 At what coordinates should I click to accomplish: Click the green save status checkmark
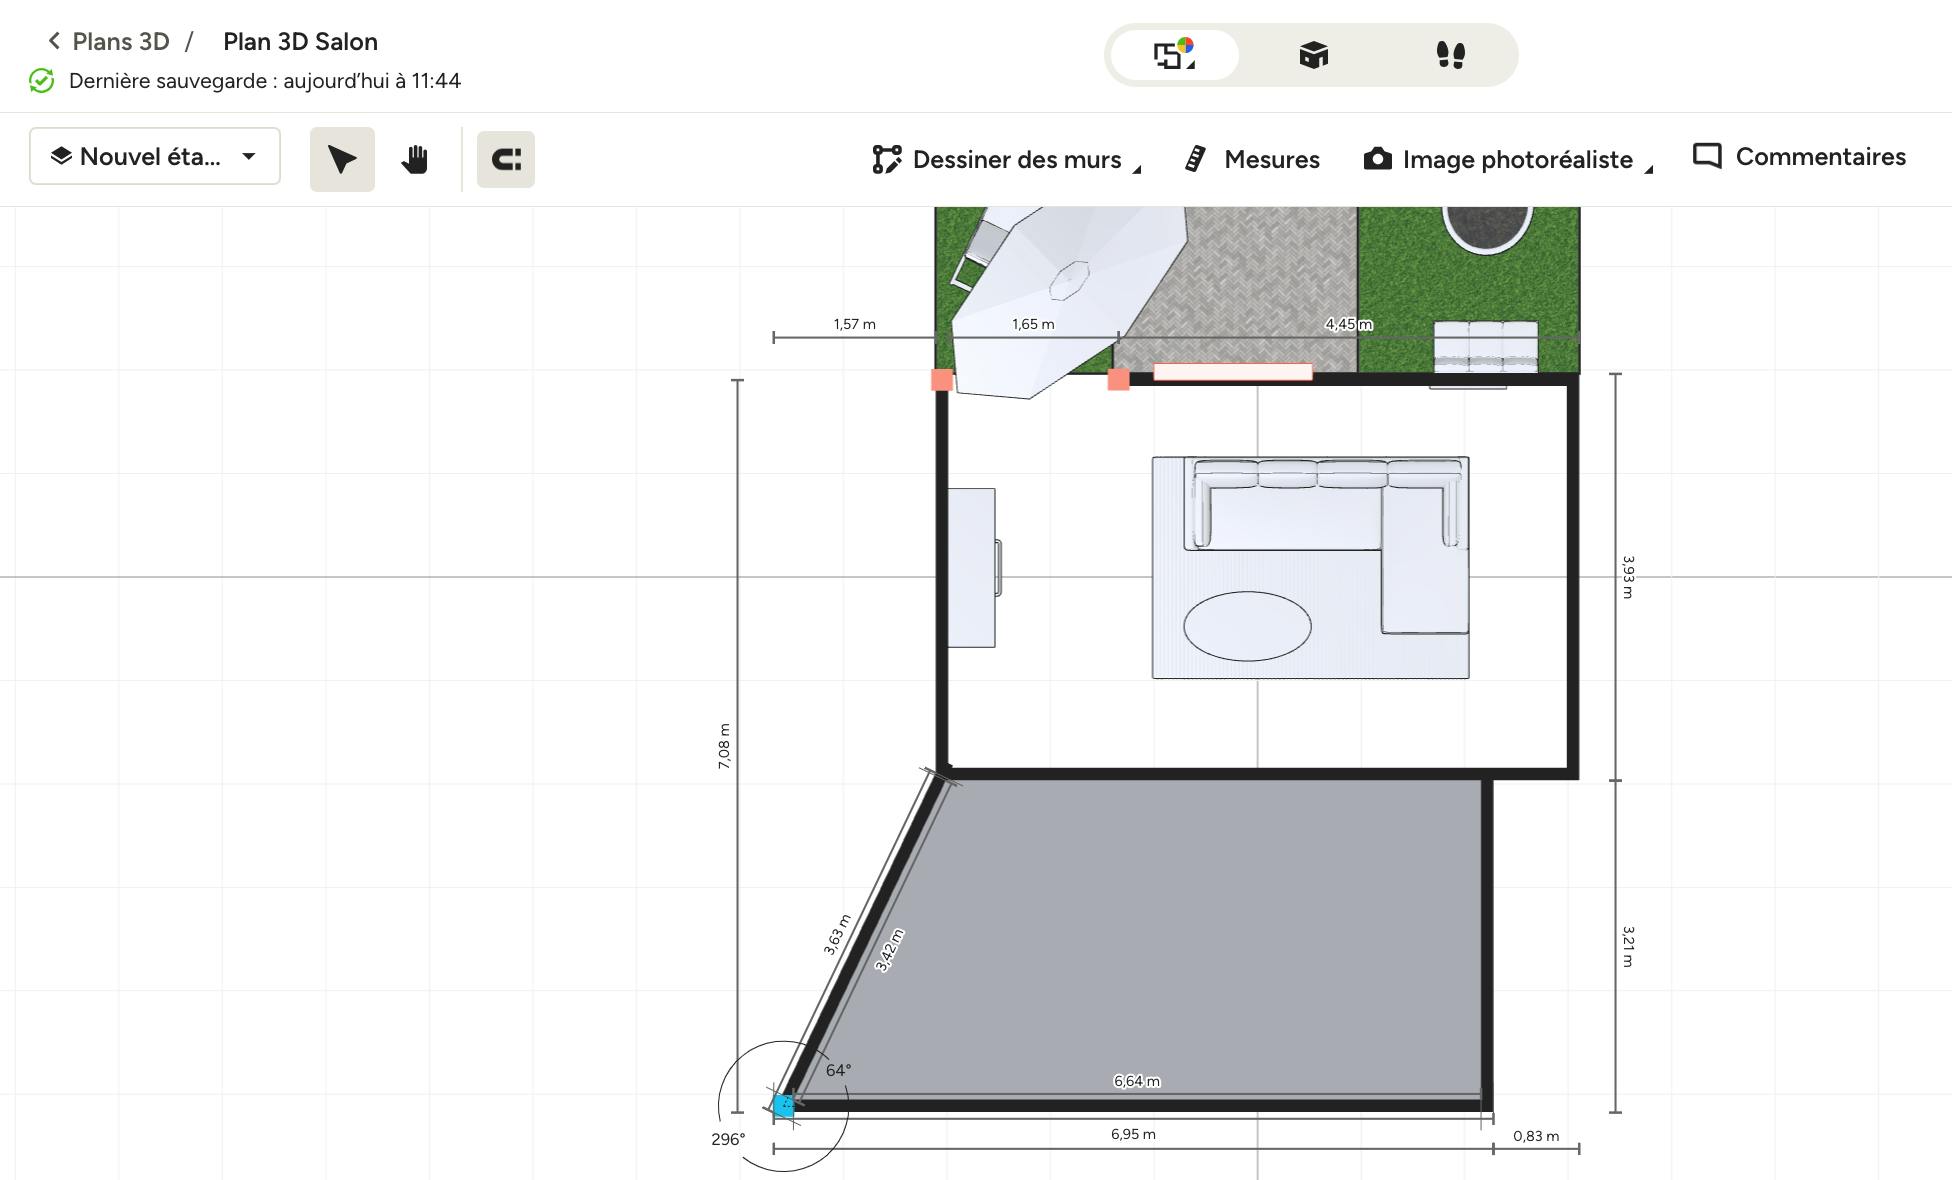42,81
